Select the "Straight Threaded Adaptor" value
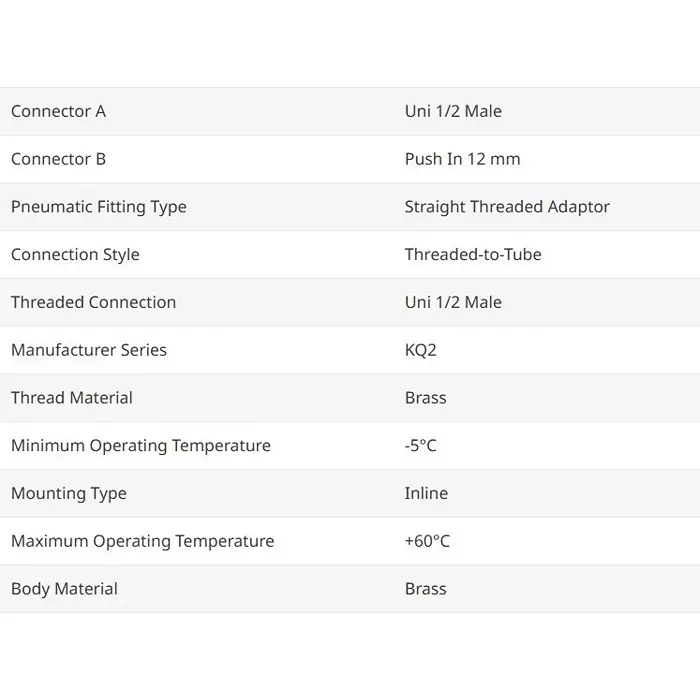This screenshot has width=700, height=700. pos(507,207)
